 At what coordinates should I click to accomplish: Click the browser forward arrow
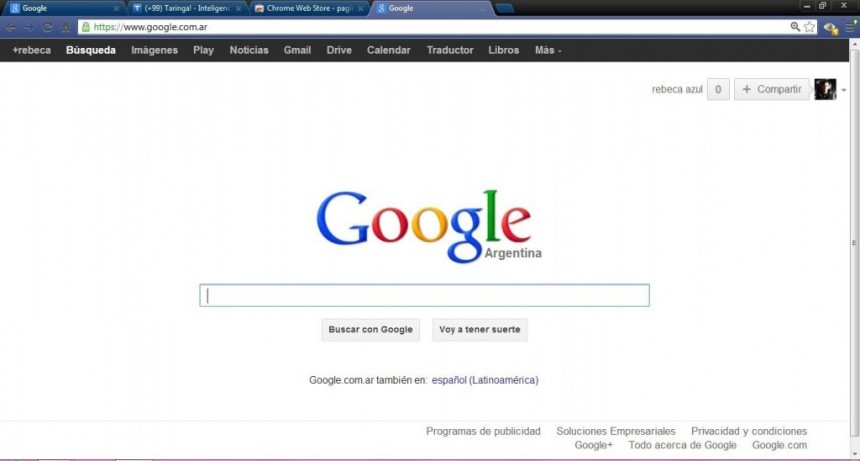coord(29,27)
